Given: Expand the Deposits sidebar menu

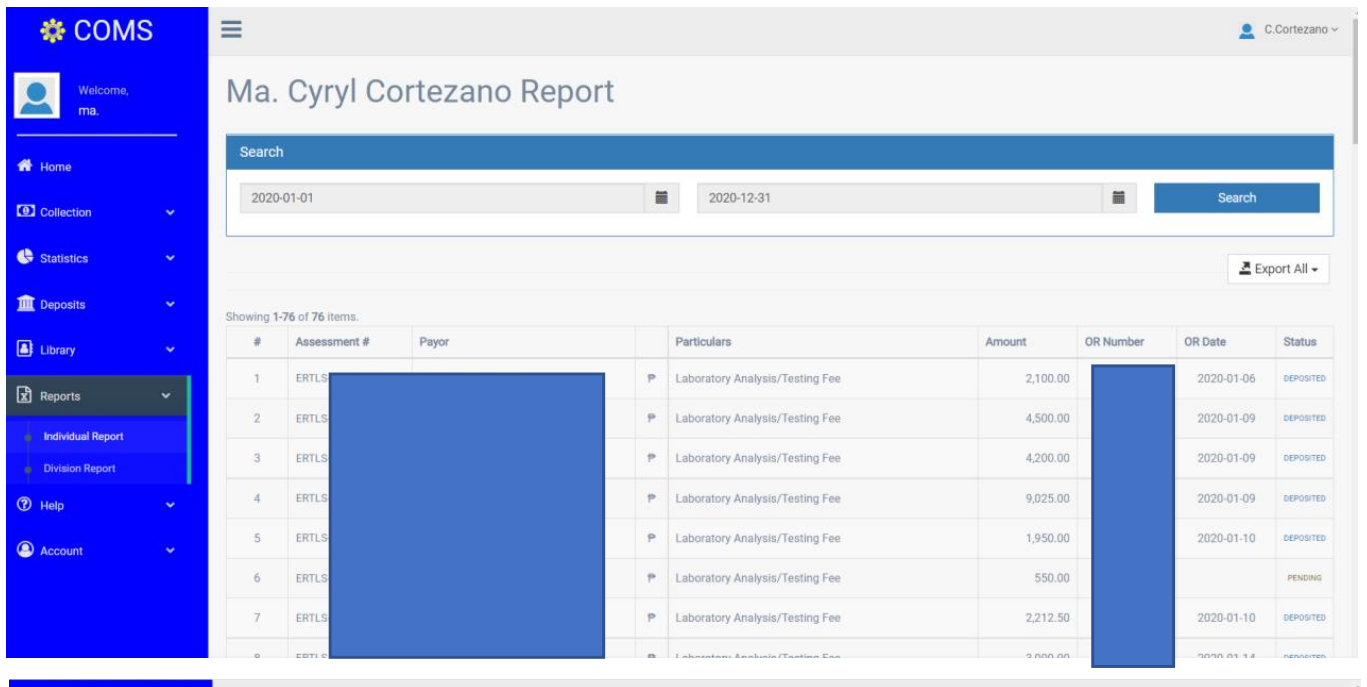Looking at the screenshot, I should pos(97,304).
